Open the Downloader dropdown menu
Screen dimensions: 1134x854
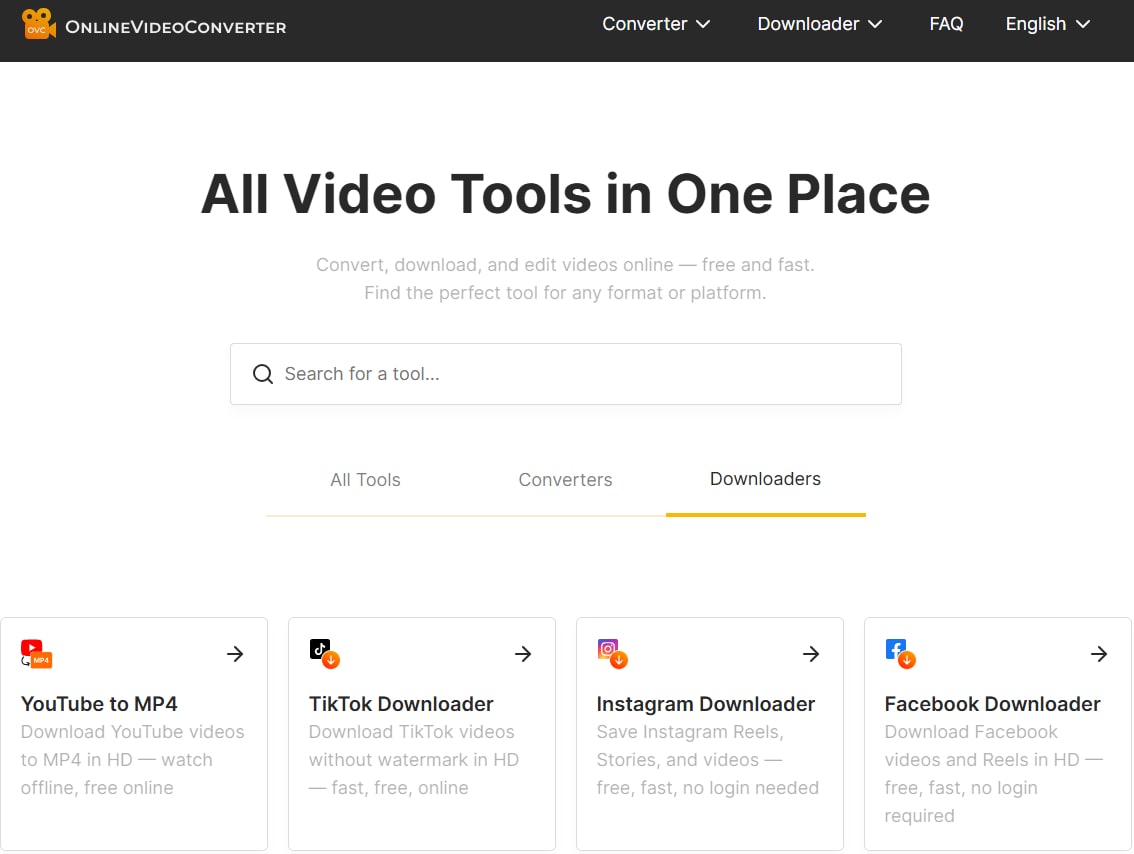tap(819, 24)
